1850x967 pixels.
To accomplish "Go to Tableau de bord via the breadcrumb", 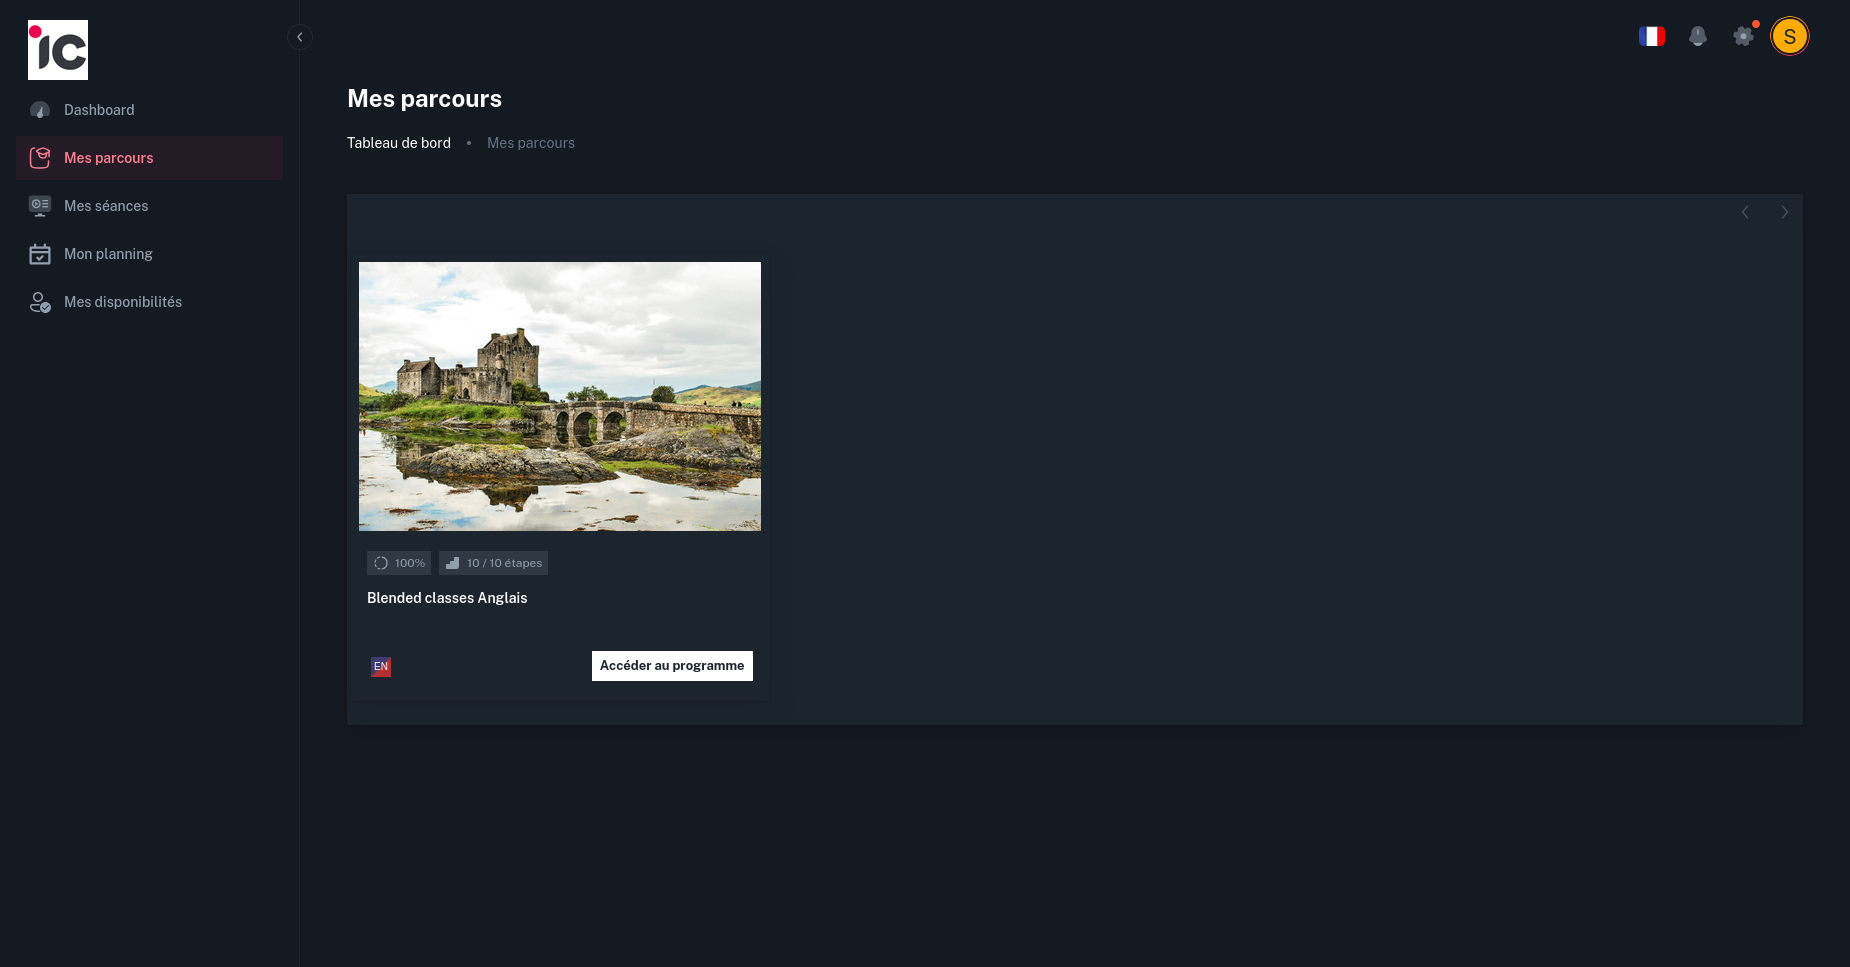I will coord(398,143).
